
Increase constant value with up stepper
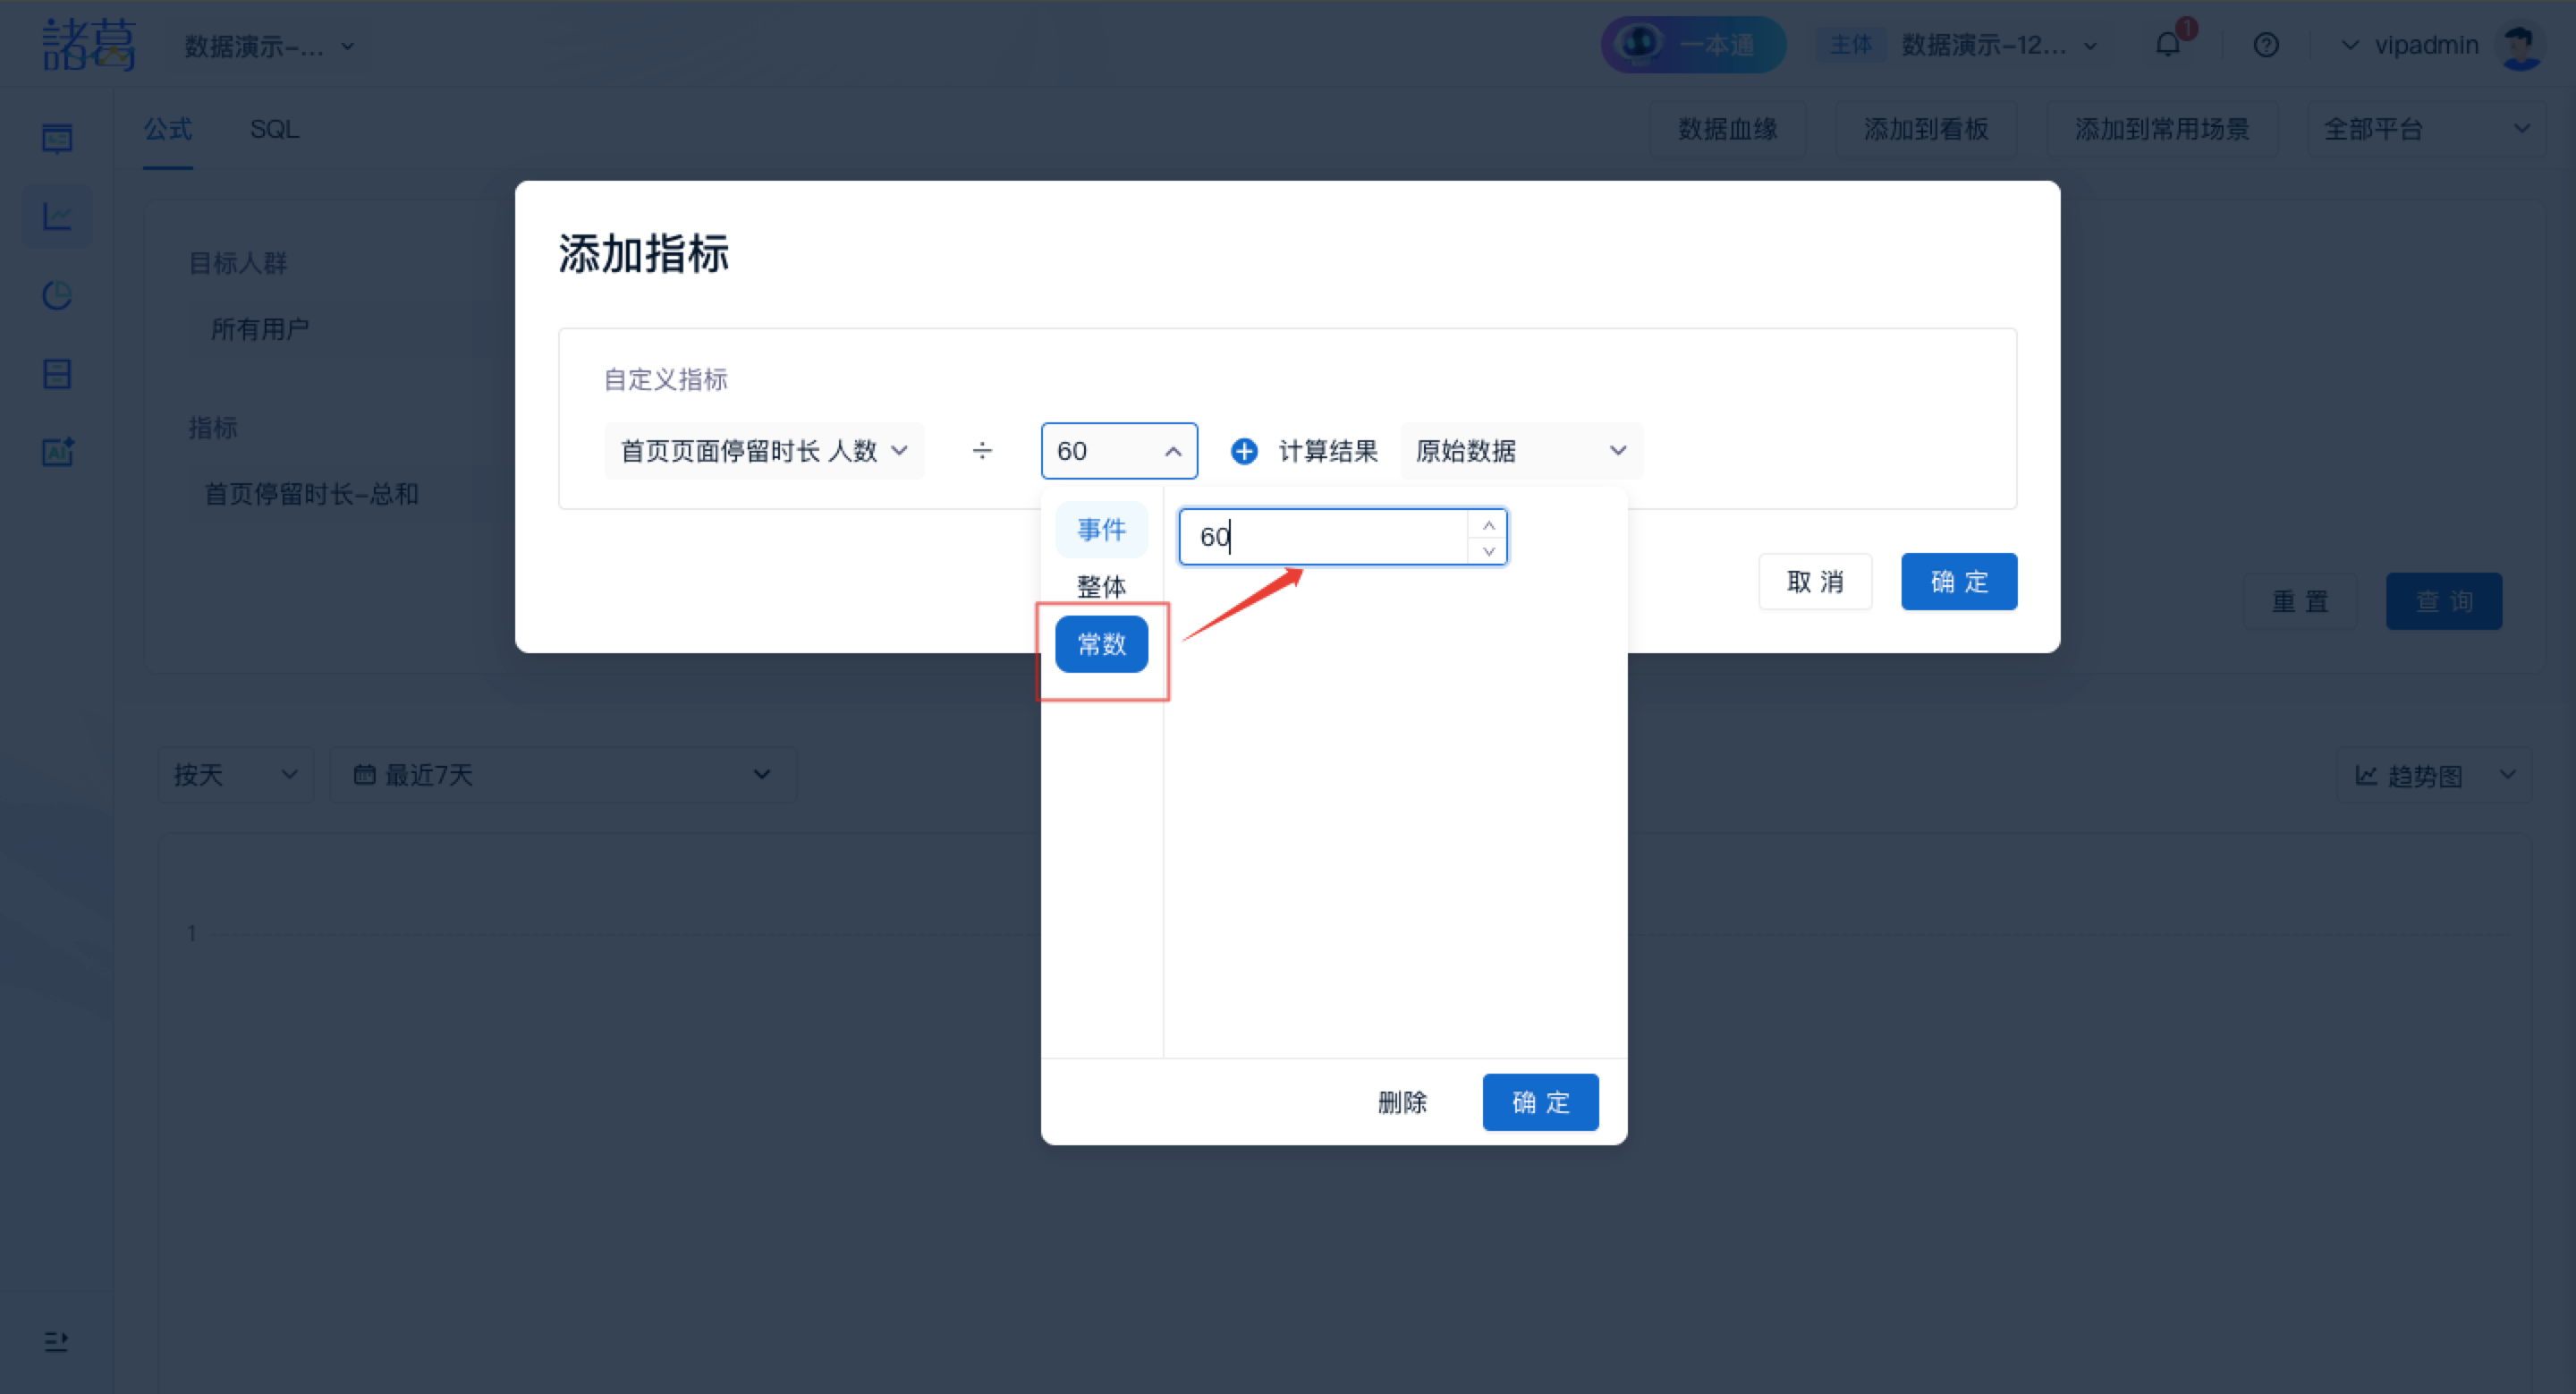(1488, 525)
